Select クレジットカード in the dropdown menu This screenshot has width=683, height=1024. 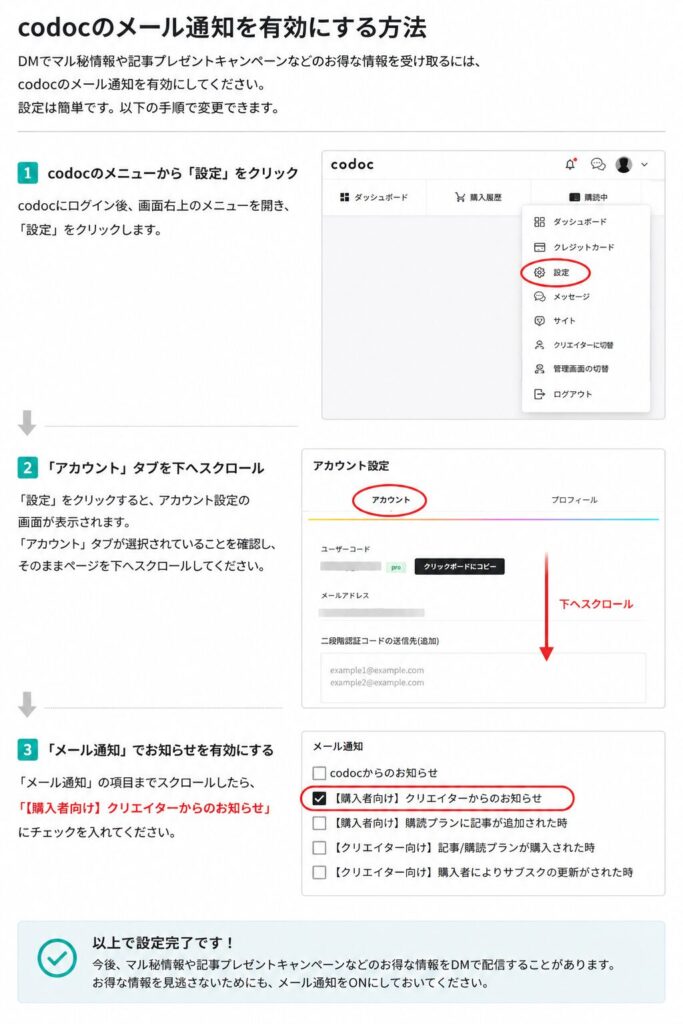click(x=584, y=248)
